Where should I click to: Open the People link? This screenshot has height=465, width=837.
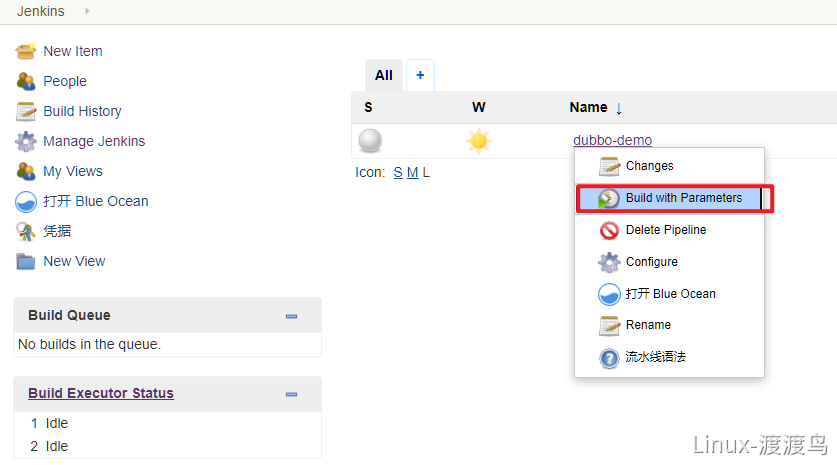(65, 81)
